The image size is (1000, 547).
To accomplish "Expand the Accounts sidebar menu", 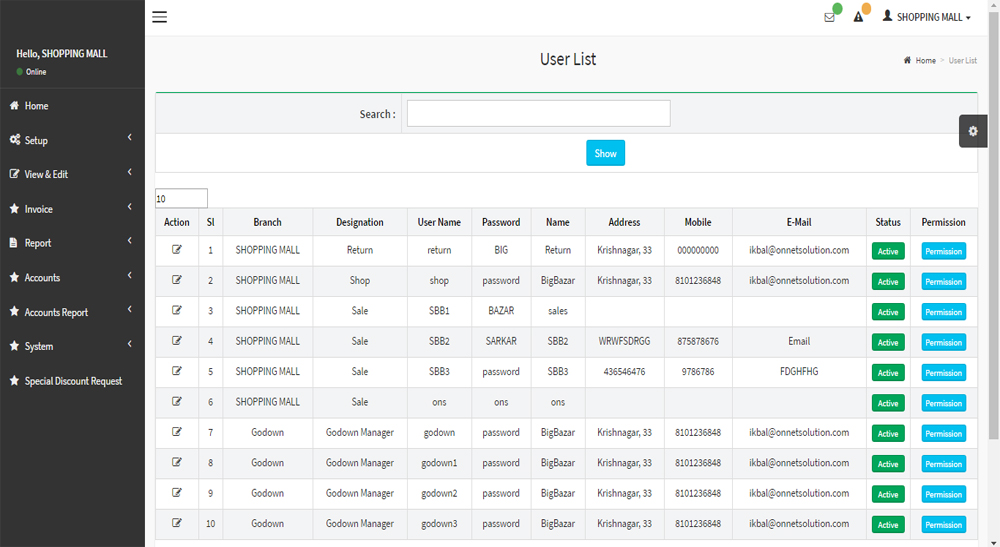I will point(72,277).
